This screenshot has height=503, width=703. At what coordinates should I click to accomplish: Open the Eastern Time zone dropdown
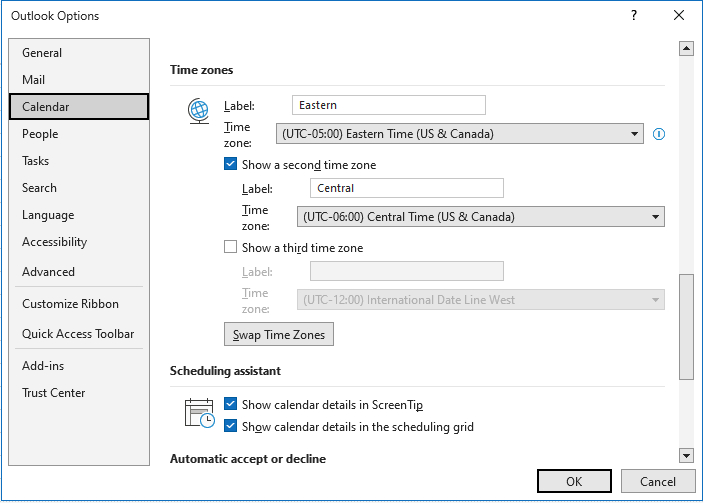pos(460,134)
